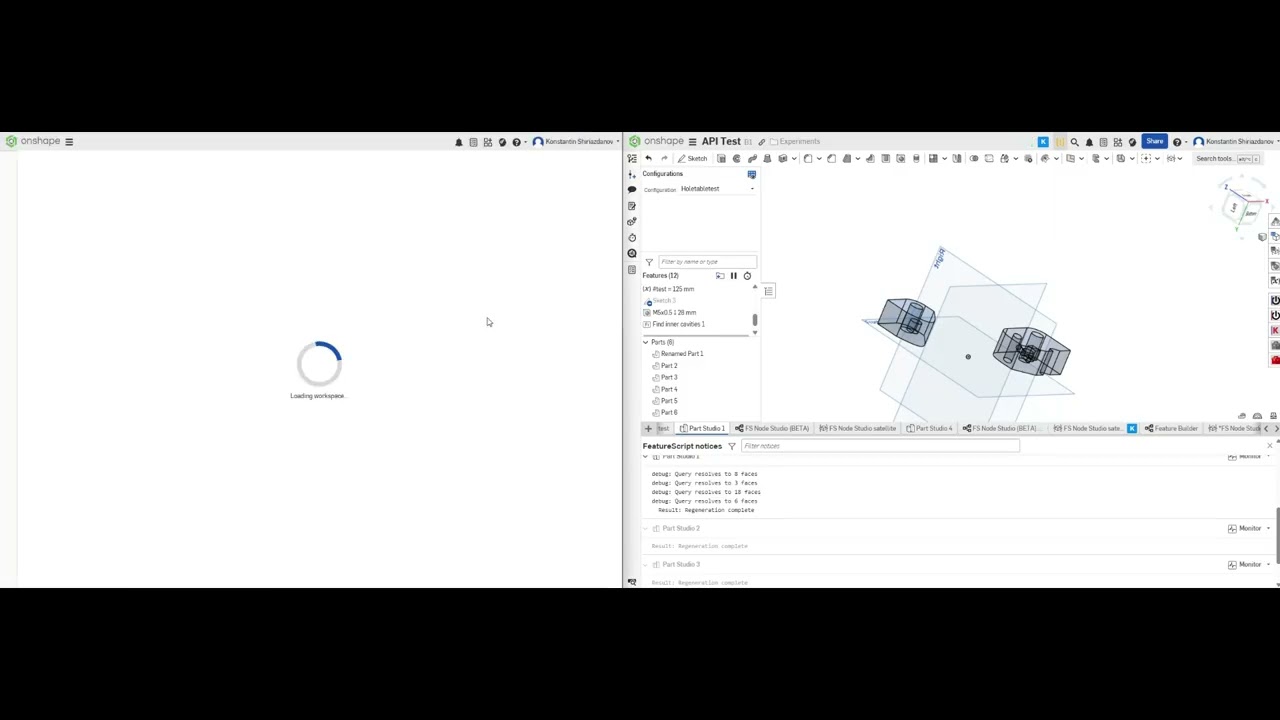Viewport: 1280px width, 720px height.
Task: Add a folder in the Features header
Action: [x=720, y=276]
